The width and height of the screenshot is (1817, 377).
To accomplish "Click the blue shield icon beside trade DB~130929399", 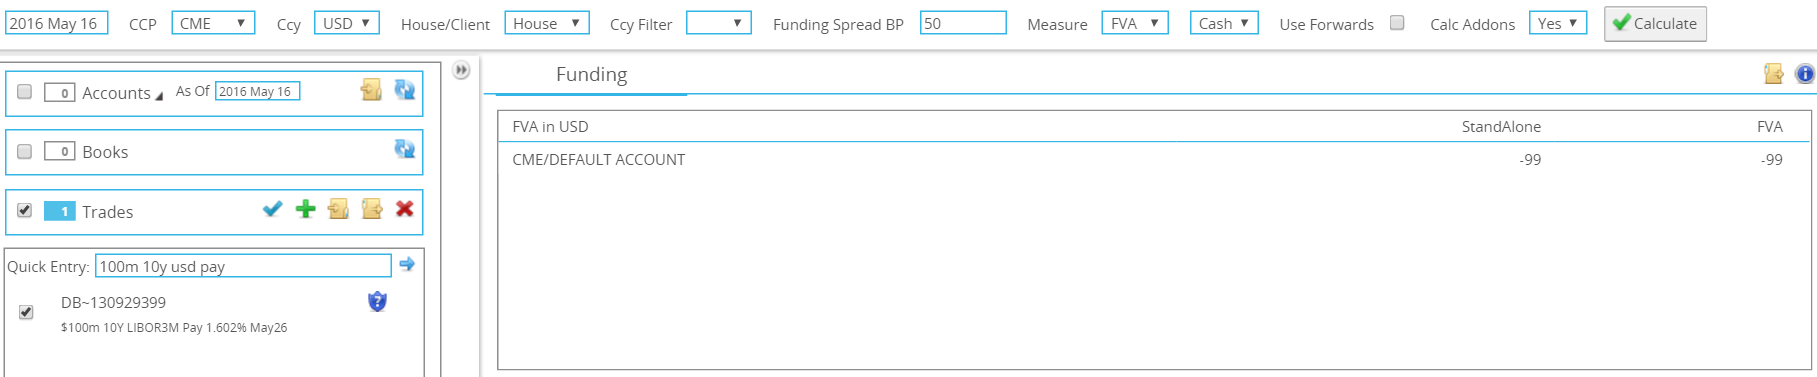I will point(377,301).
